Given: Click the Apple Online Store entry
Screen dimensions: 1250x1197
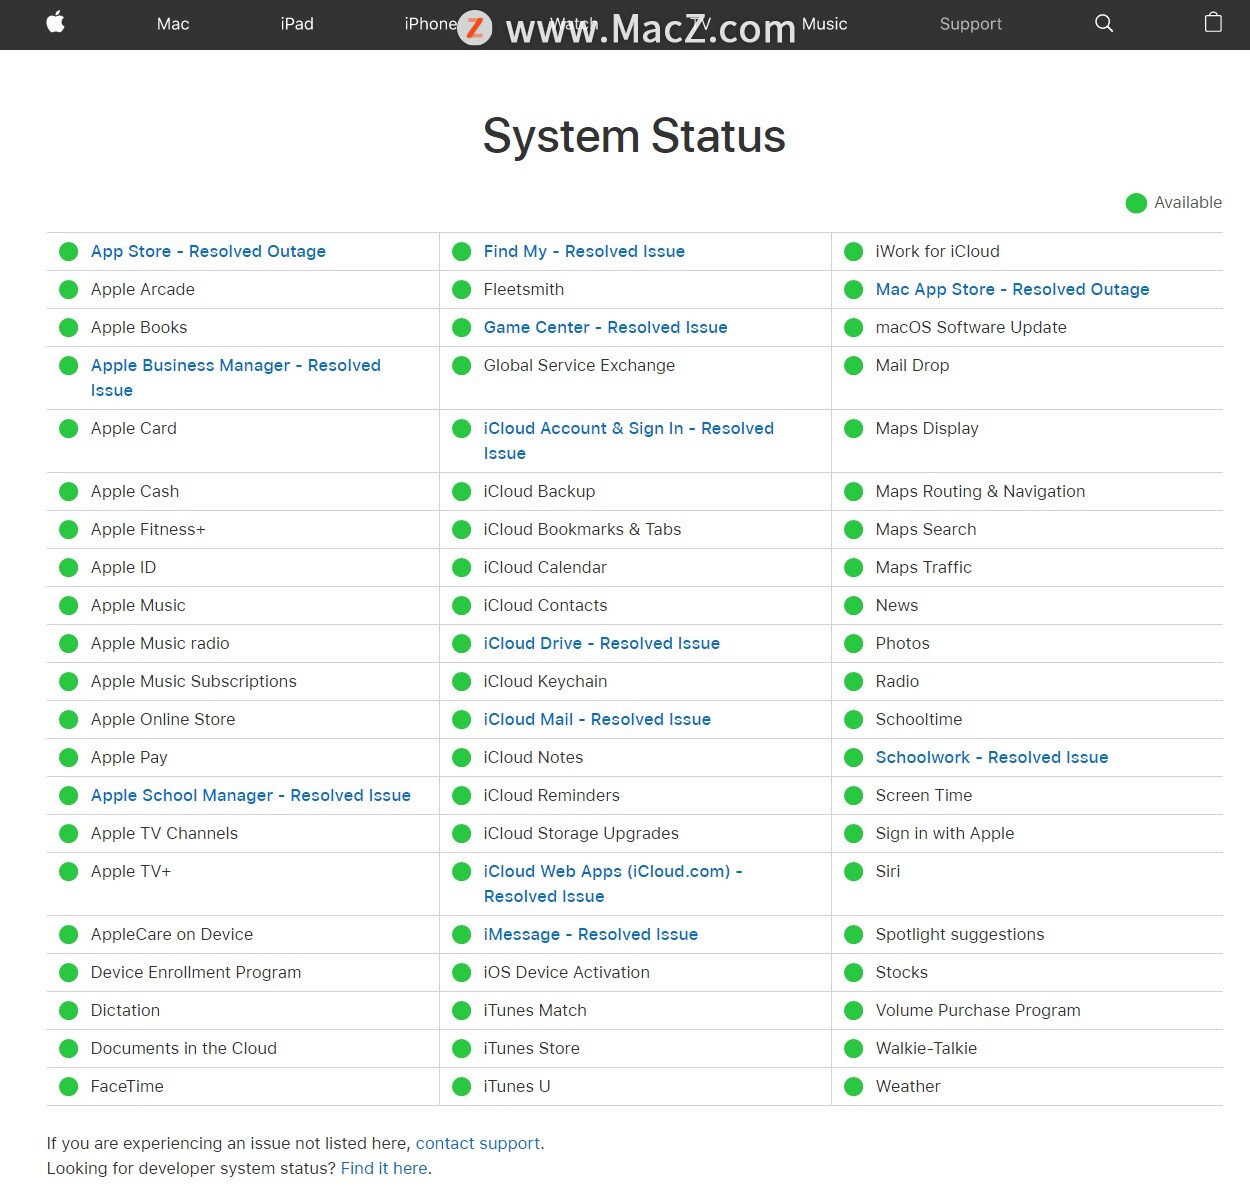Looking at the screenshot, I should pos(163,720).
